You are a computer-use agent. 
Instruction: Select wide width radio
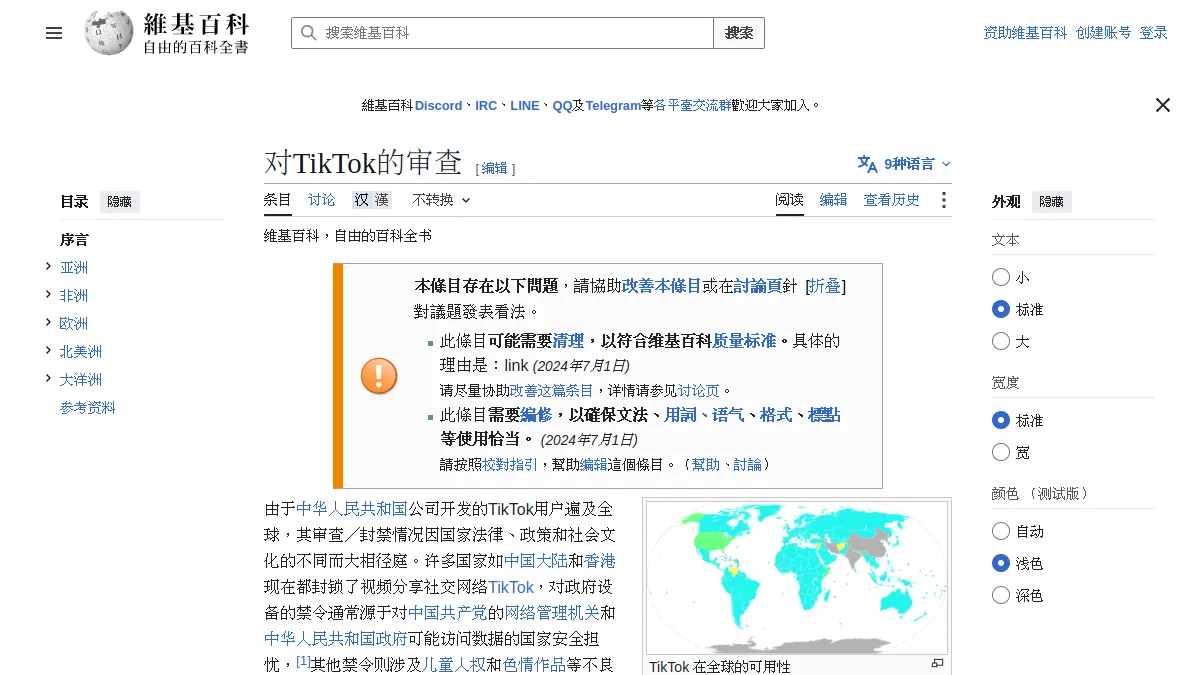coord(1001,452)
